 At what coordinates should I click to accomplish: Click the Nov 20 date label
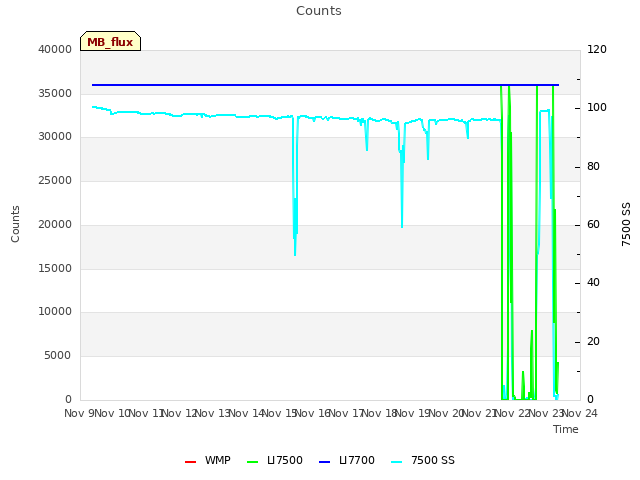(x=447, y=413)
